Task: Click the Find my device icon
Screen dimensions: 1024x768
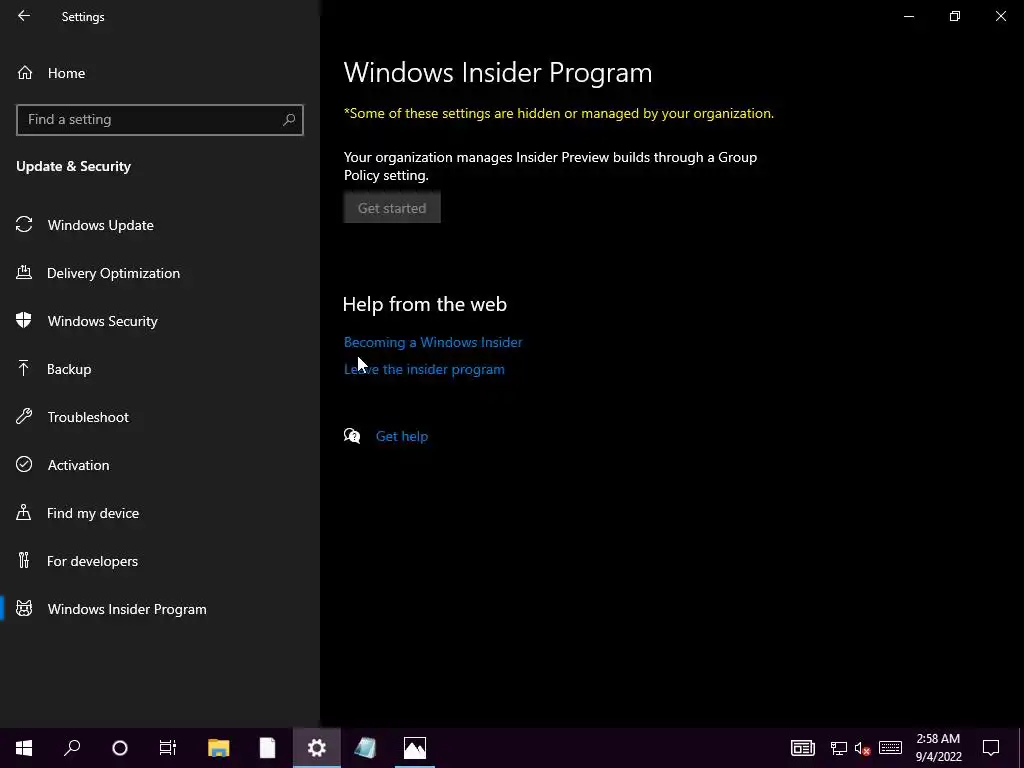Action: coord(24,512)
